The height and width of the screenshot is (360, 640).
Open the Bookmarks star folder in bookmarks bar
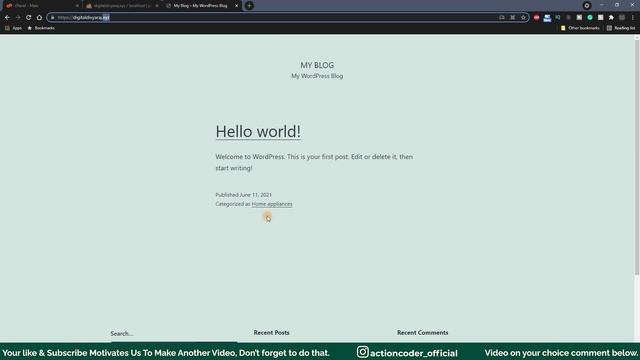click(x=41, y=28)
